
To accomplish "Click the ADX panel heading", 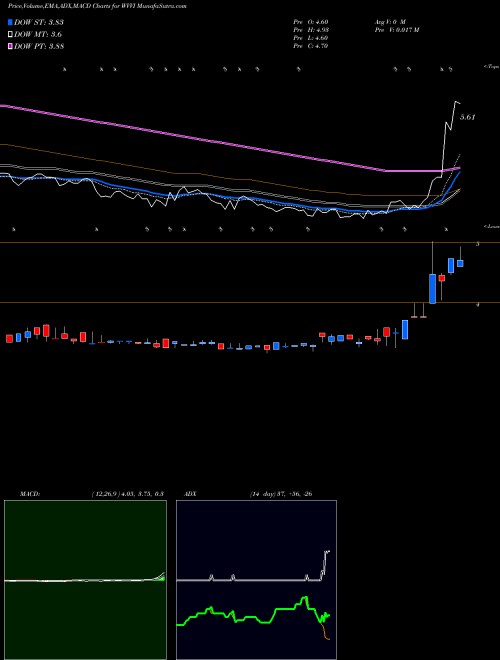I will tap(191, 494).
